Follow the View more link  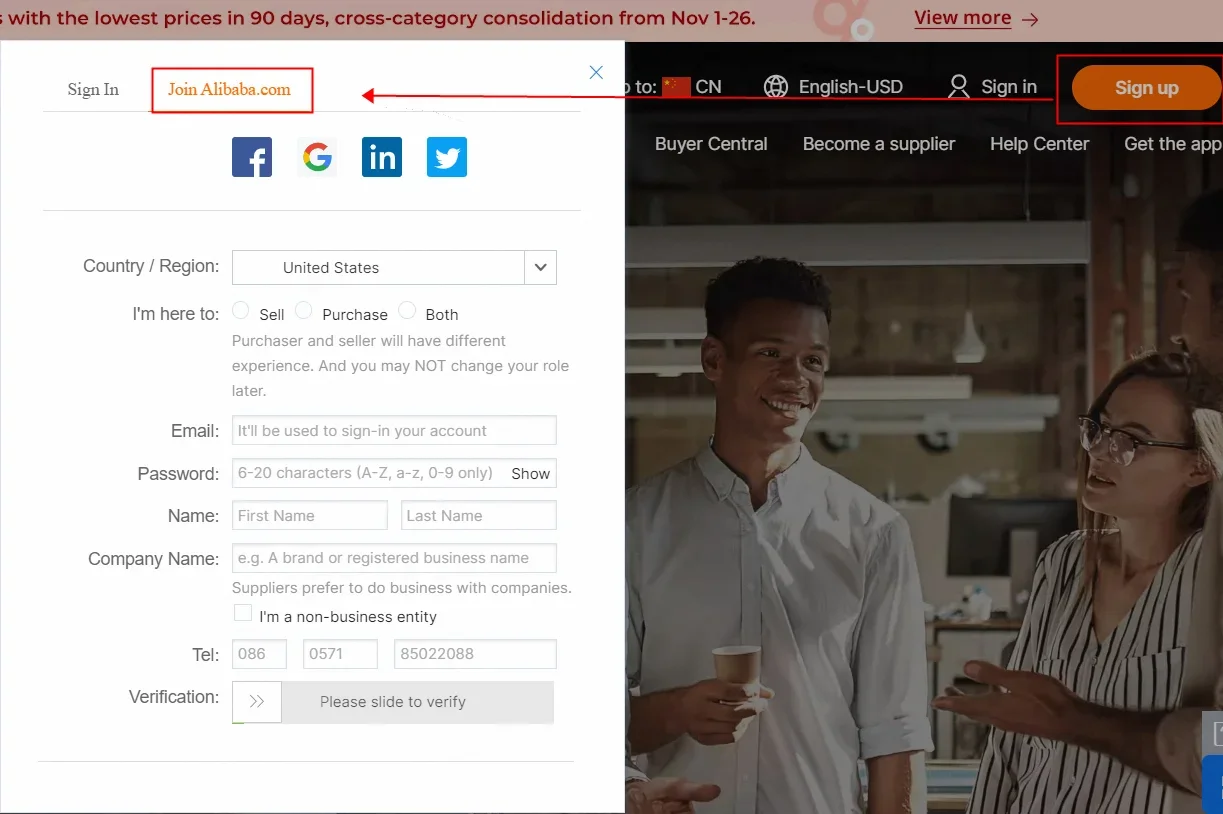pos(963,17)
